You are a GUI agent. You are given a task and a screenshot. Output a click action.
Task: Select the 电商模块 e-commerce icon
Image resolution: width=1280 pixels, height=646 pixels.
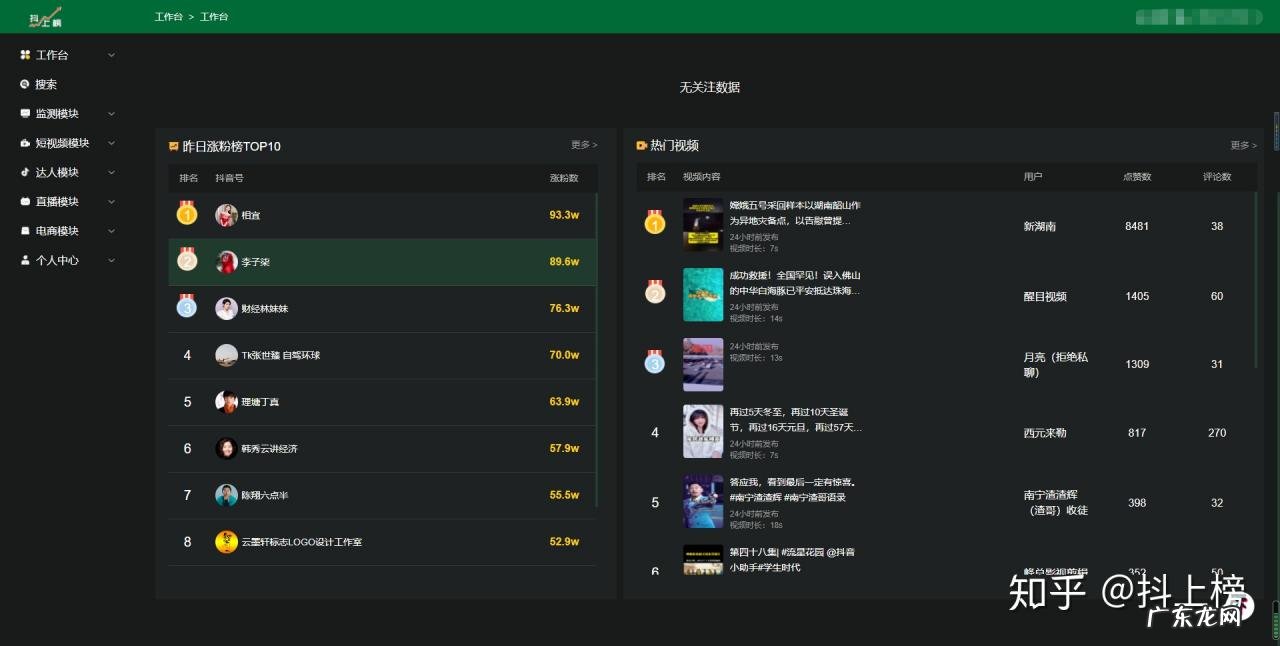point(26,231)
